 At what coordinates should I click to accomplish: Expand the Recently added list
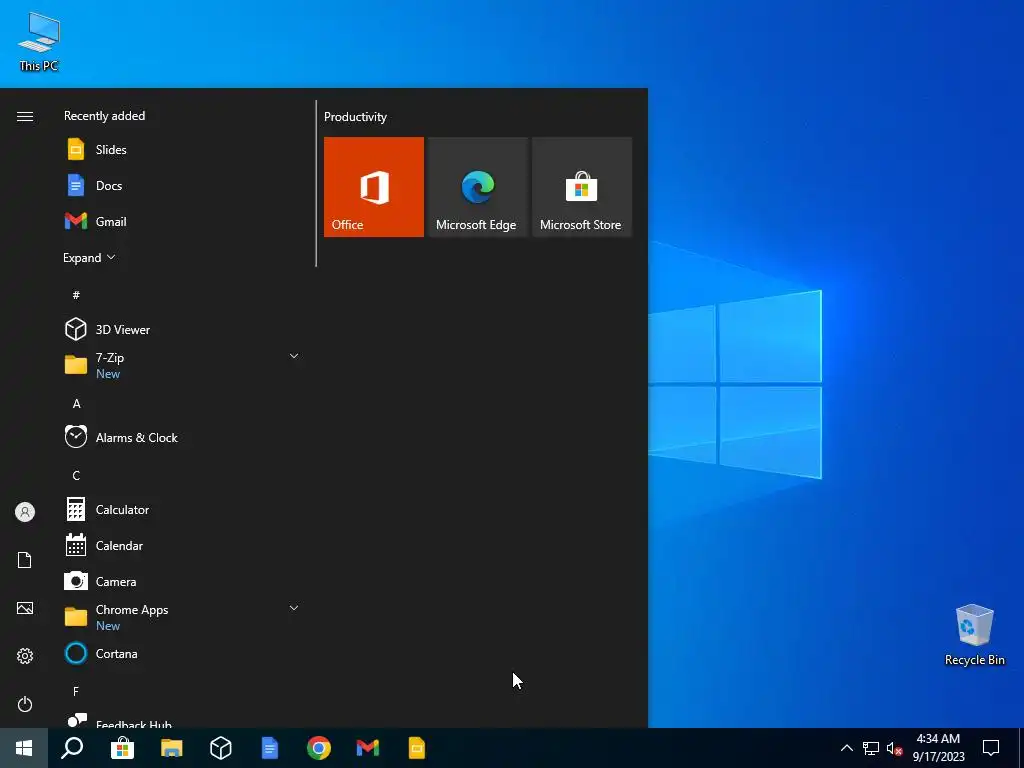(x=89, y=258)
